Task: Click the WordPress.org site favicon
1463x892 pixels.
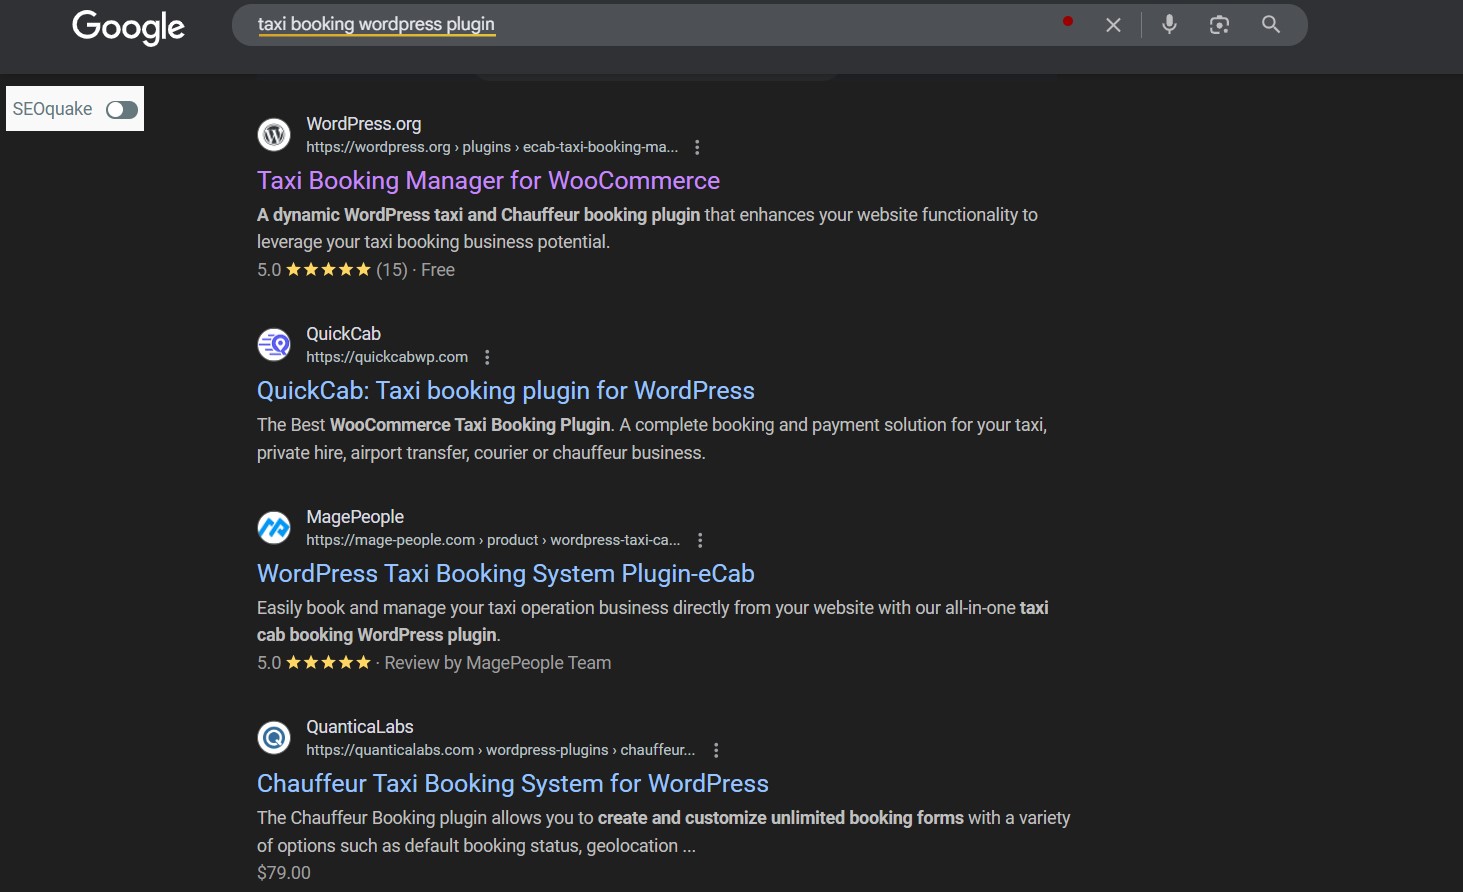Action: (274, 134)
